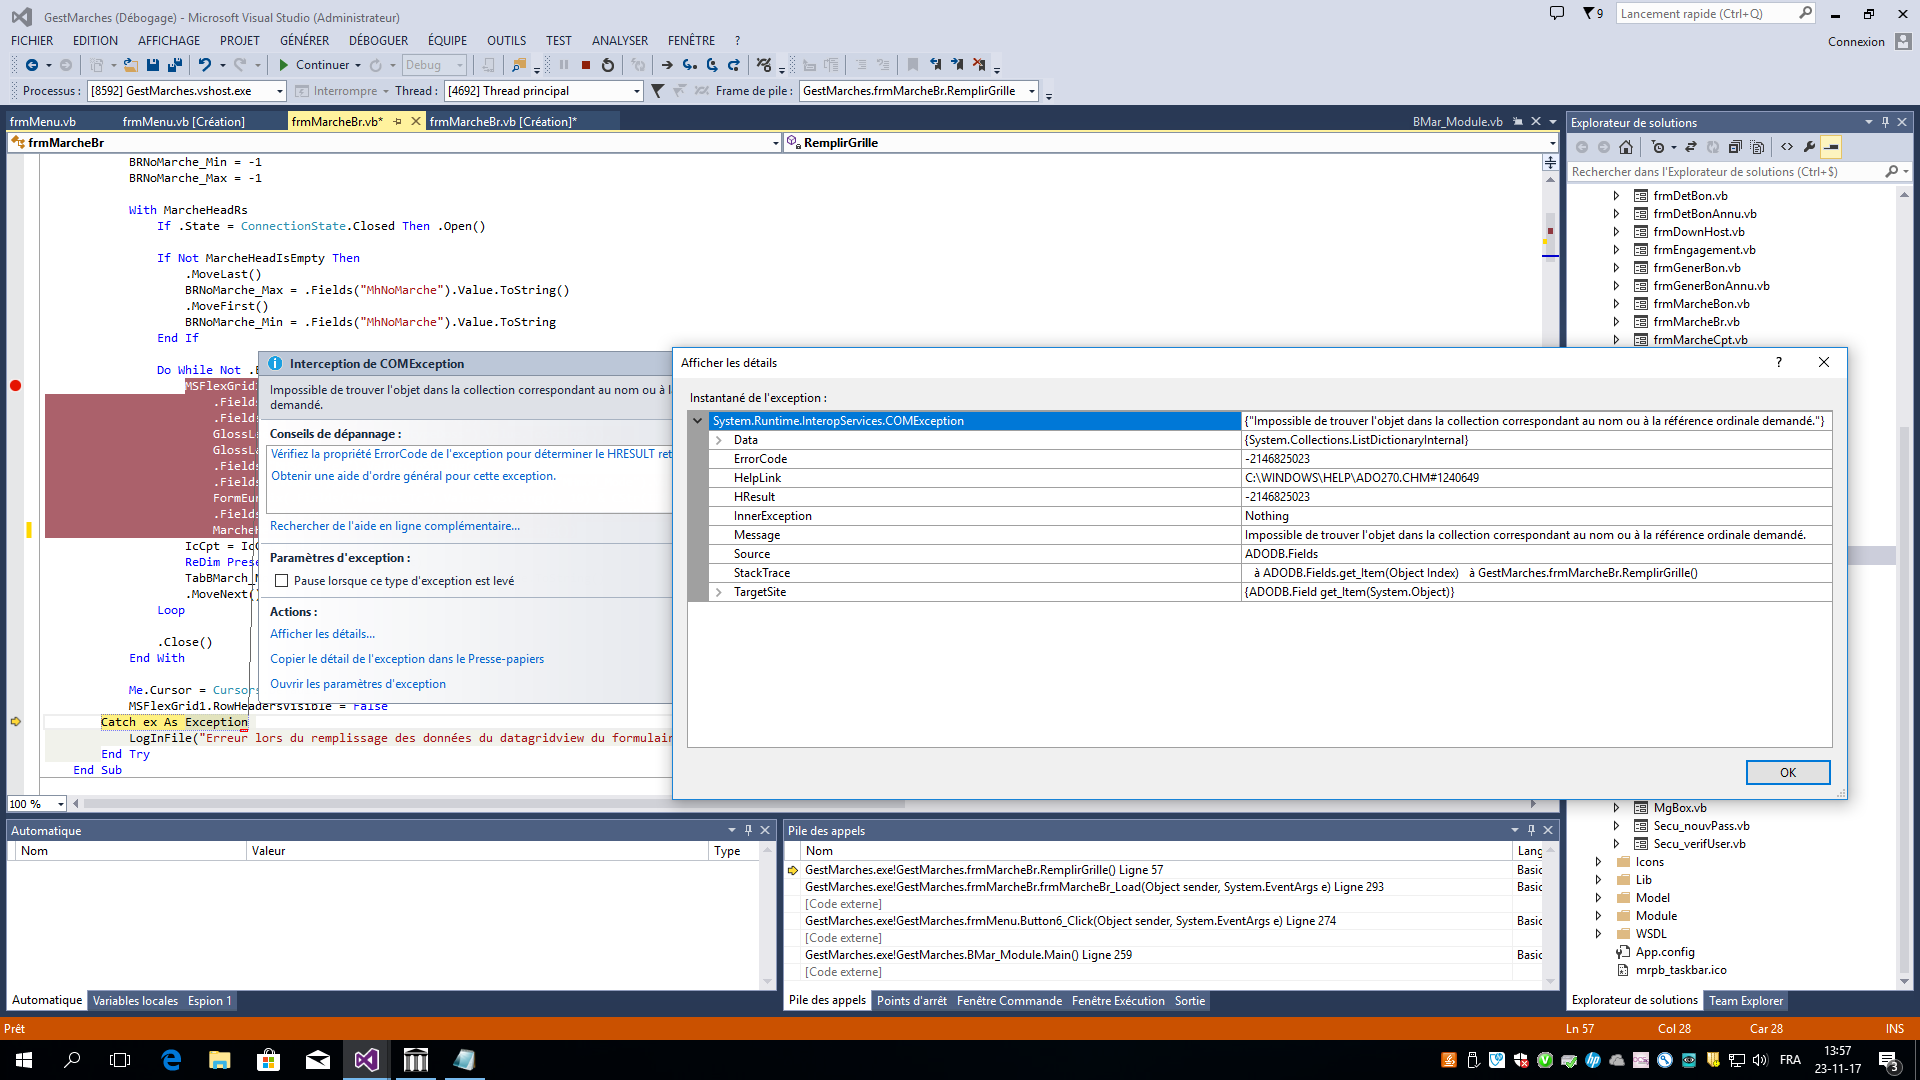Click the Step Into arrow icon
This screenshot has width=1920, height=1080.
[x=690, y=65]
